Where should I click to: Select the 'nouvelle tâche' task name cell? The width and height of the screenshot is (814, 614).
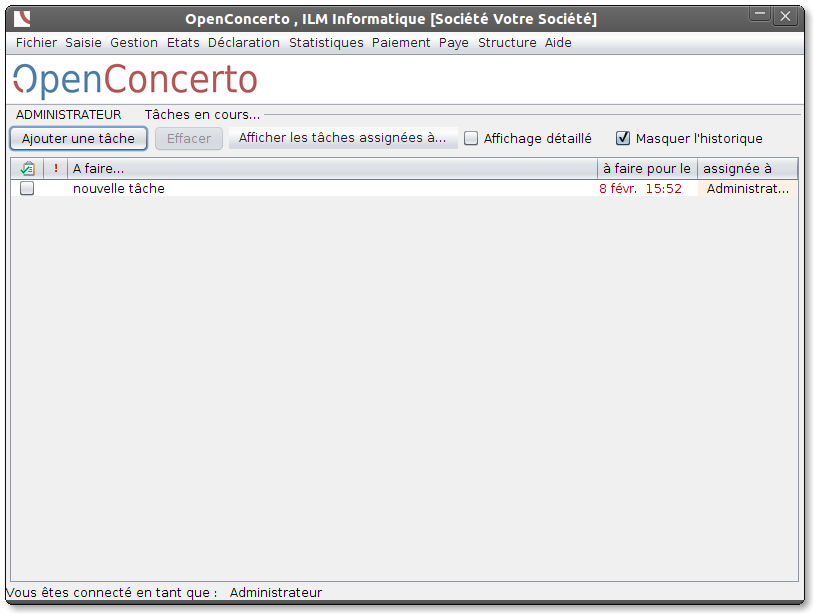[x=332, y=188]
